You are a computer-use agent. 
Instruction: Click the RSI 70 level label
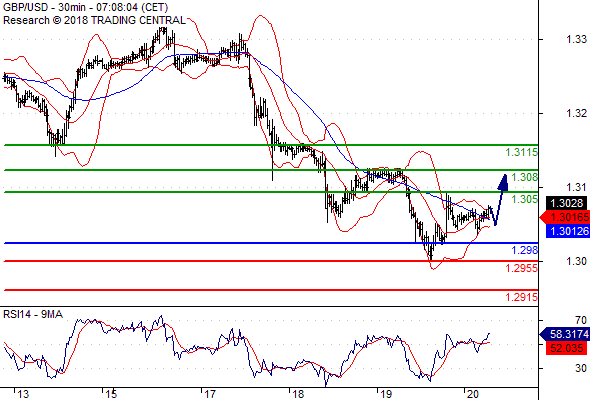[581, 320]
